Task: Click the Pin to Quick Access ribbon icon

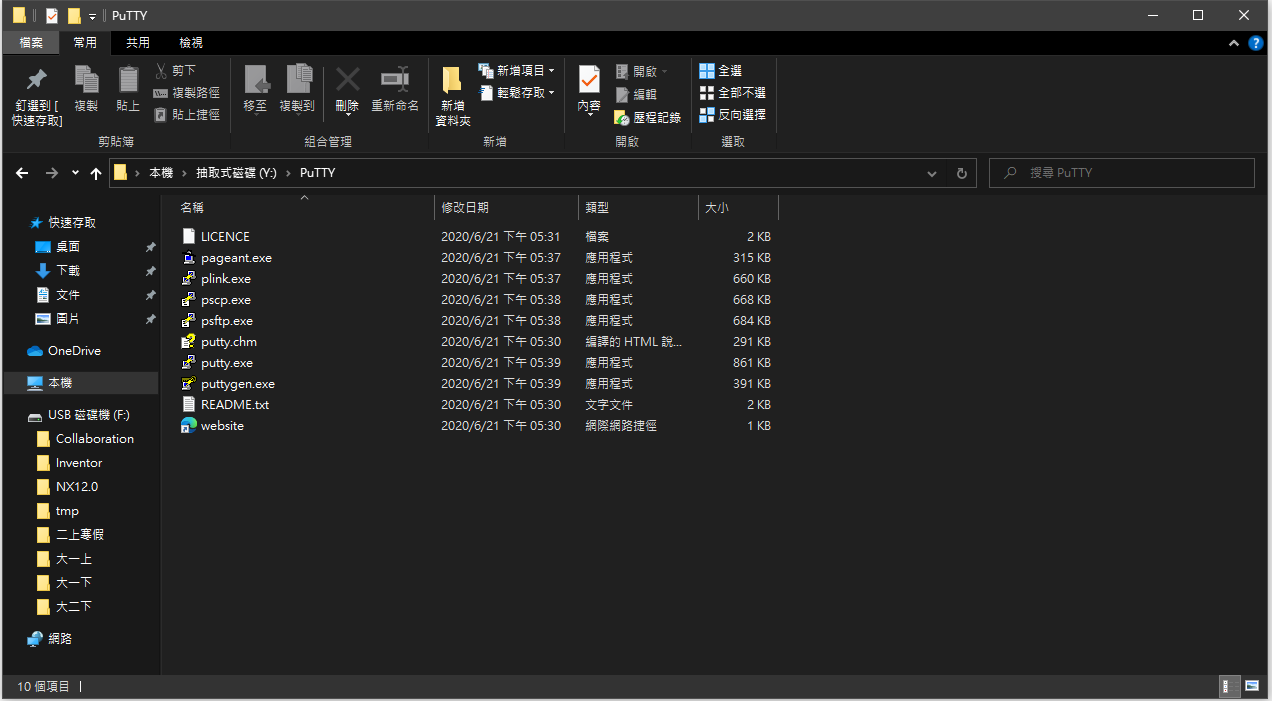Action: click(37, 80)
